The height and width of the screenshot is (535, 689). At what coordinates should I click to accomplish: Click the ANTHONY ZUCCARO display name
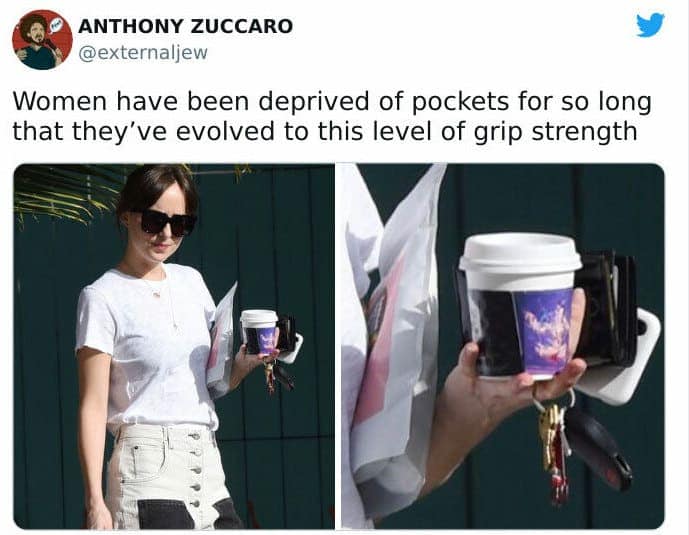(x=185, y=26)
